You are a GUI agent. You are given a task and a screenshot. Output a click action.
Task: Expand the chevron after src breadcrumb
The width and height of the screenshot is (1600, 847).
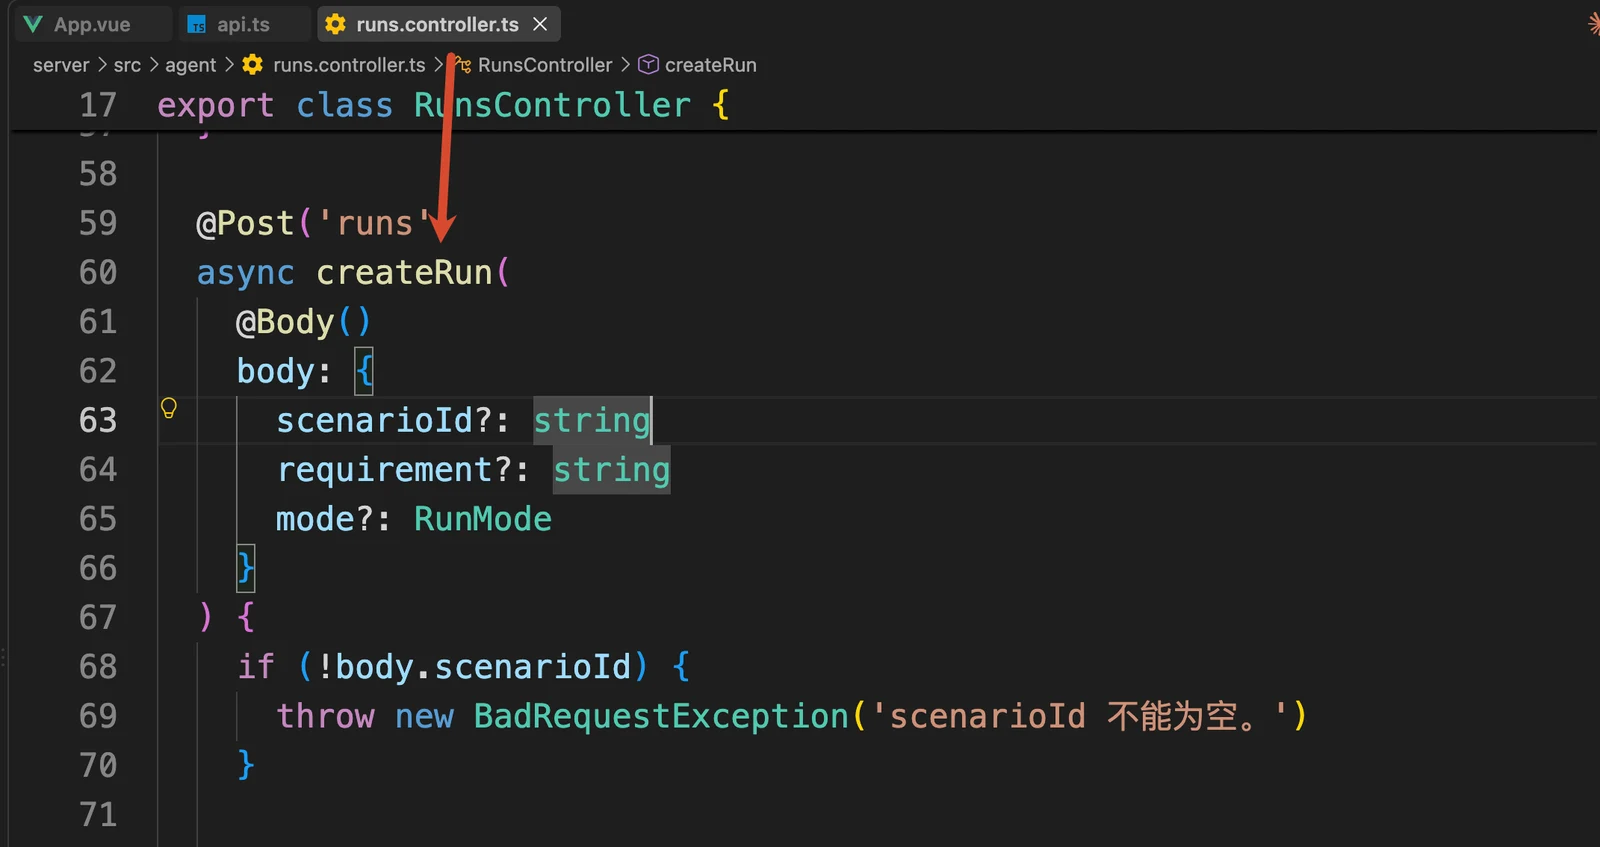tap(153, 64)
